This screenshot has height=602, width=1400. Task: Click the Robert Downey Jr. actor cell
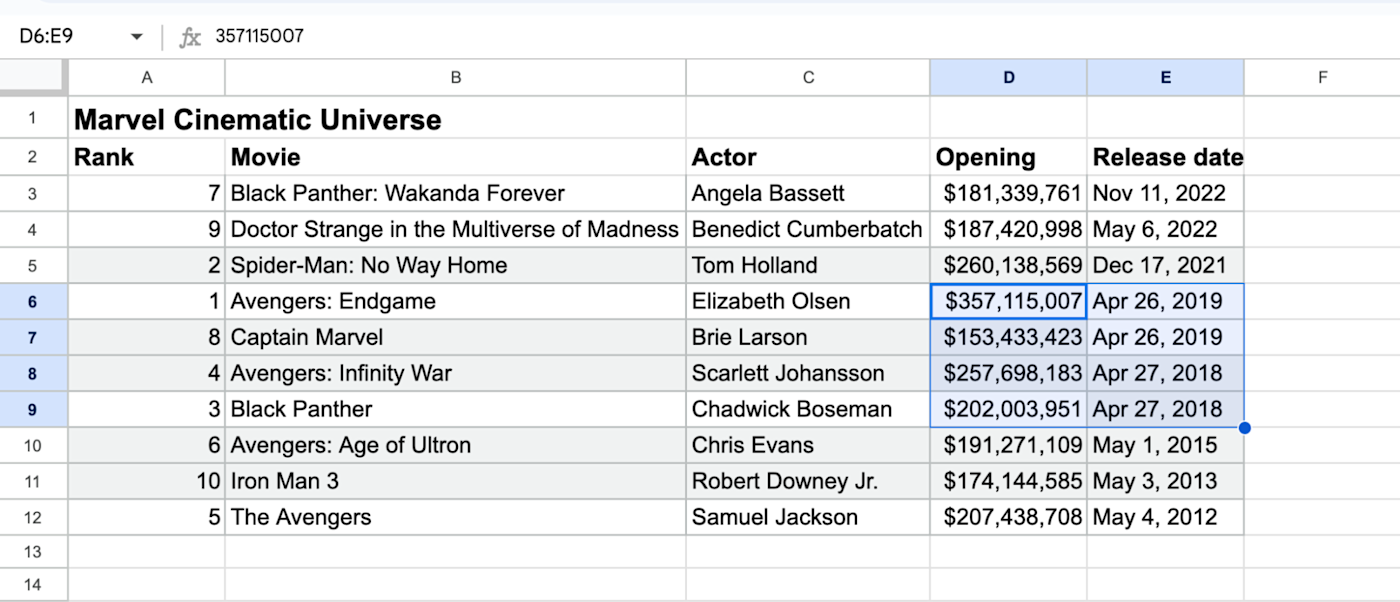[x=807, y=481]
